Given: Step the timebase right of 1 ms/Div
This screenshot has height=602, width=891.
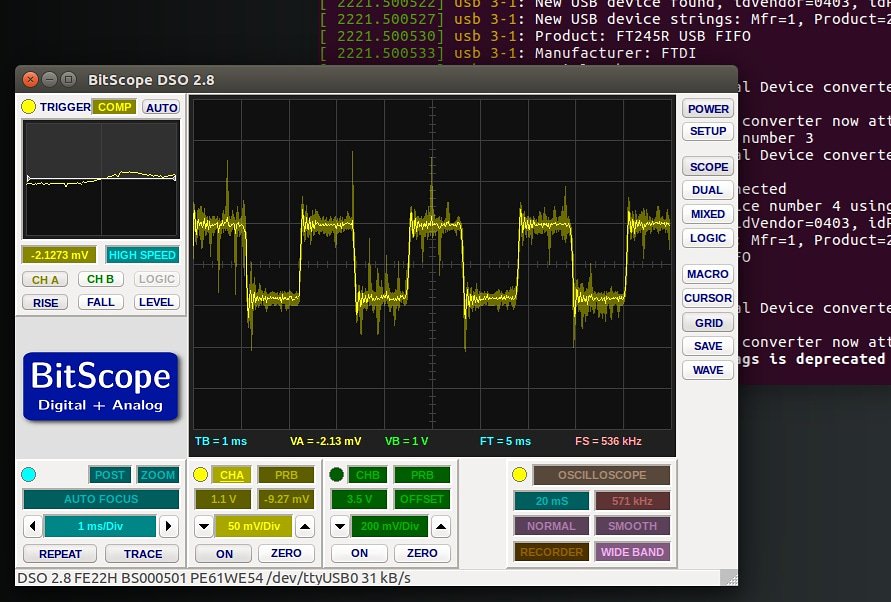Looking at the screenshot, I should pos(167,526).
